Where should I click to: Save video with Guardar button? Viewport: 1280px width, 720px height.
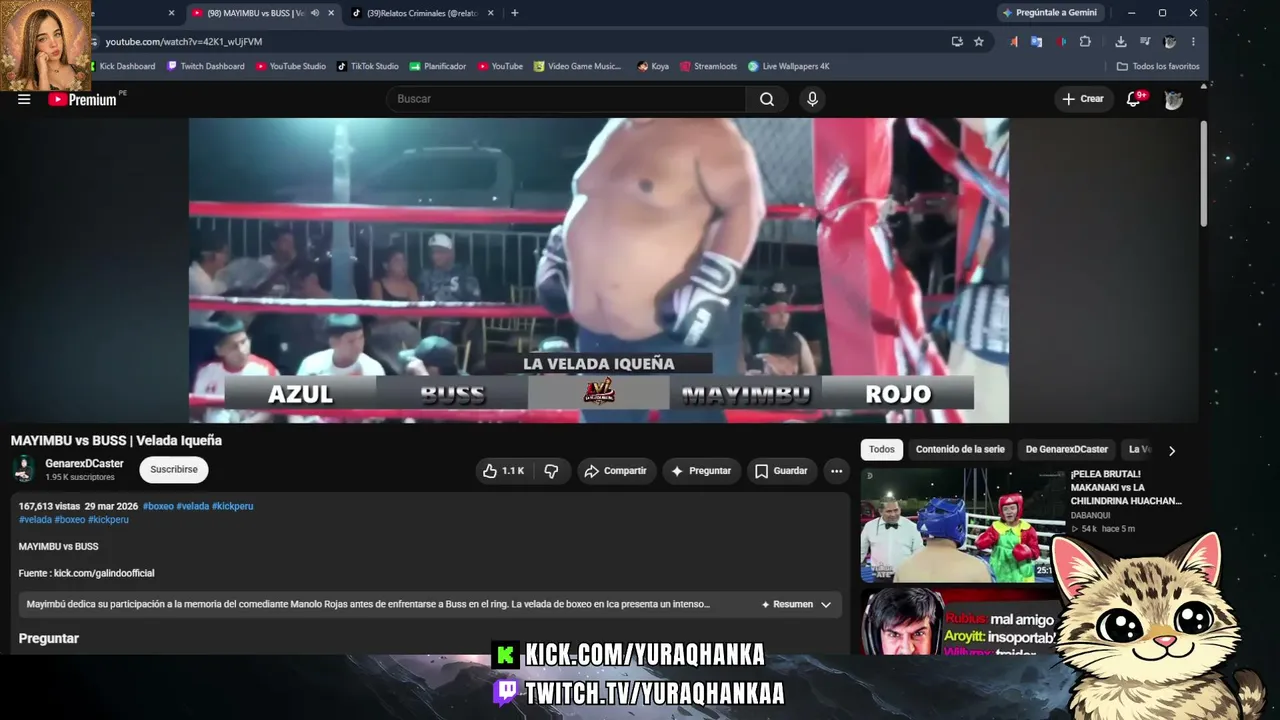click(x=782, y=471)
